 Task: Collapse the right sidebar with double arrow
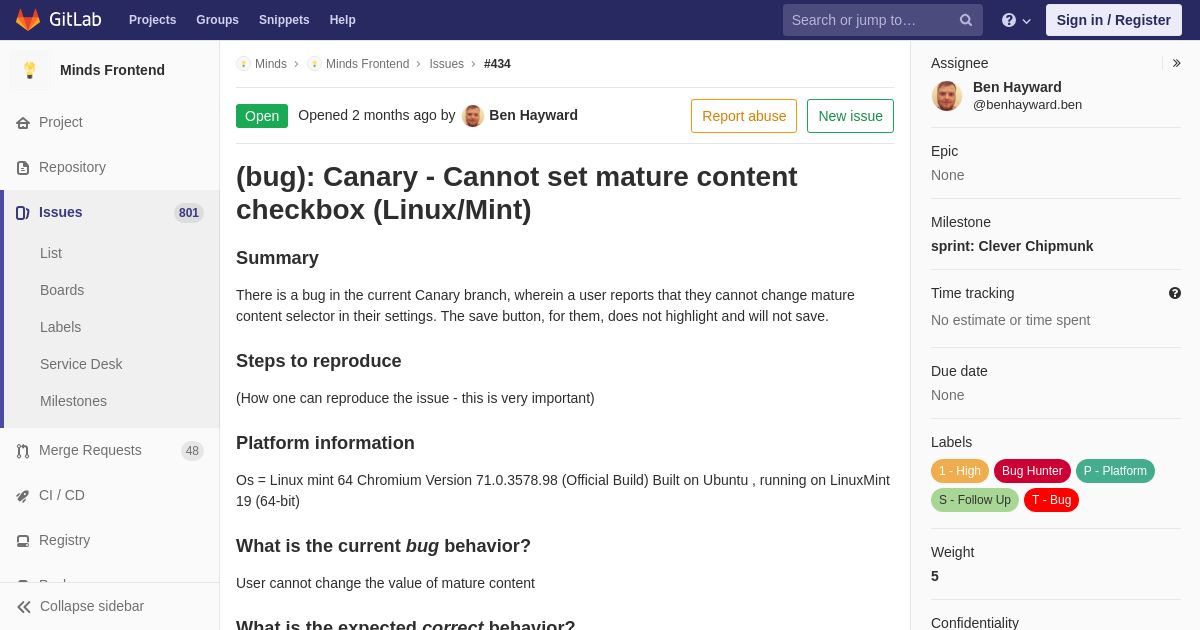(1176, 63)
